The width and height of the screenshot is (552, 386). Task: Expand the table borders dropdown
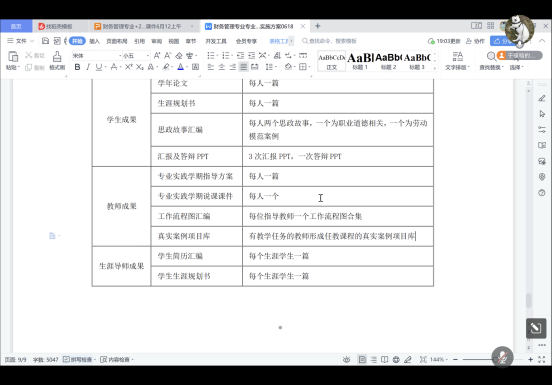coord(309,67)
